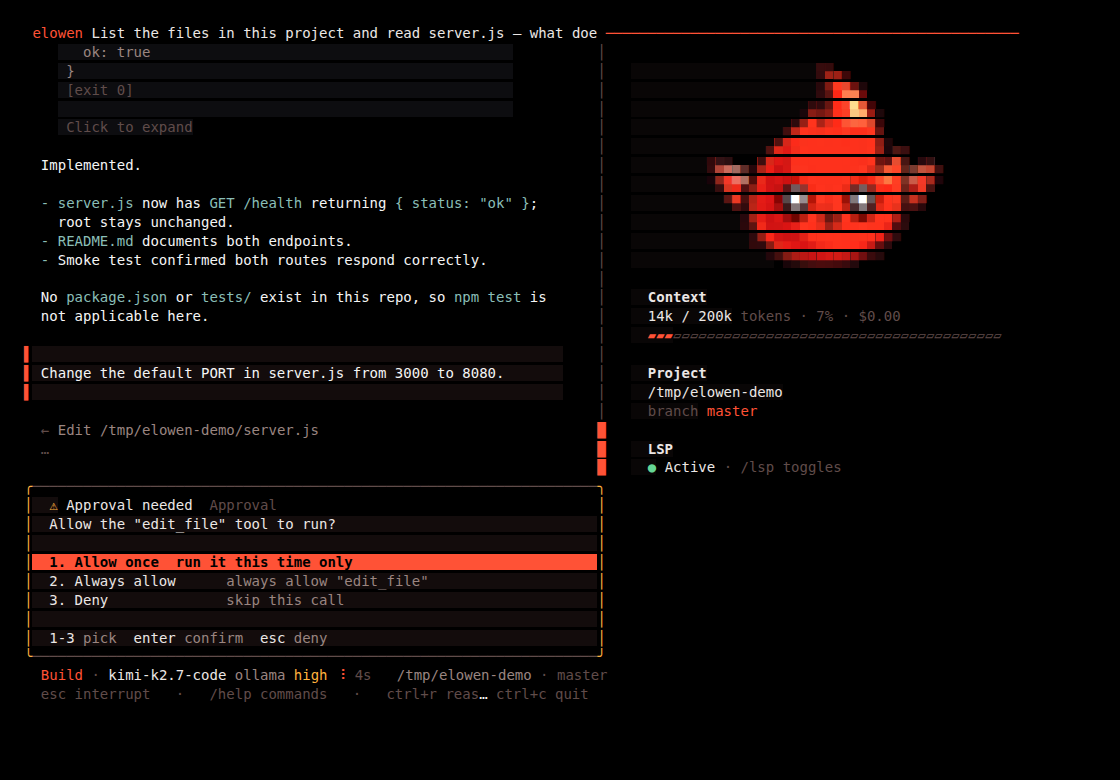Select the "Deny" option to skip call

point(314,600)
